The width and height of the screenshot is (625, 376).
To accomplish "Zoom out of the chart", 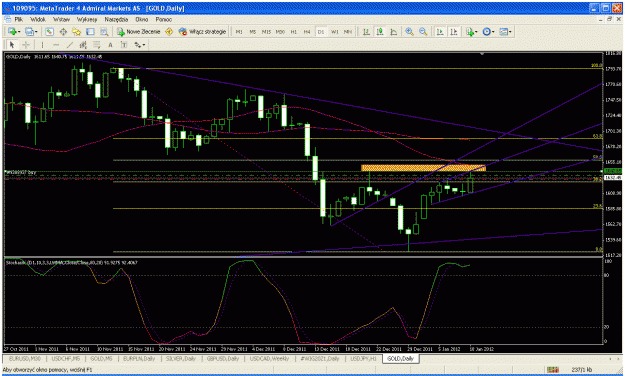I will [423, 31].
